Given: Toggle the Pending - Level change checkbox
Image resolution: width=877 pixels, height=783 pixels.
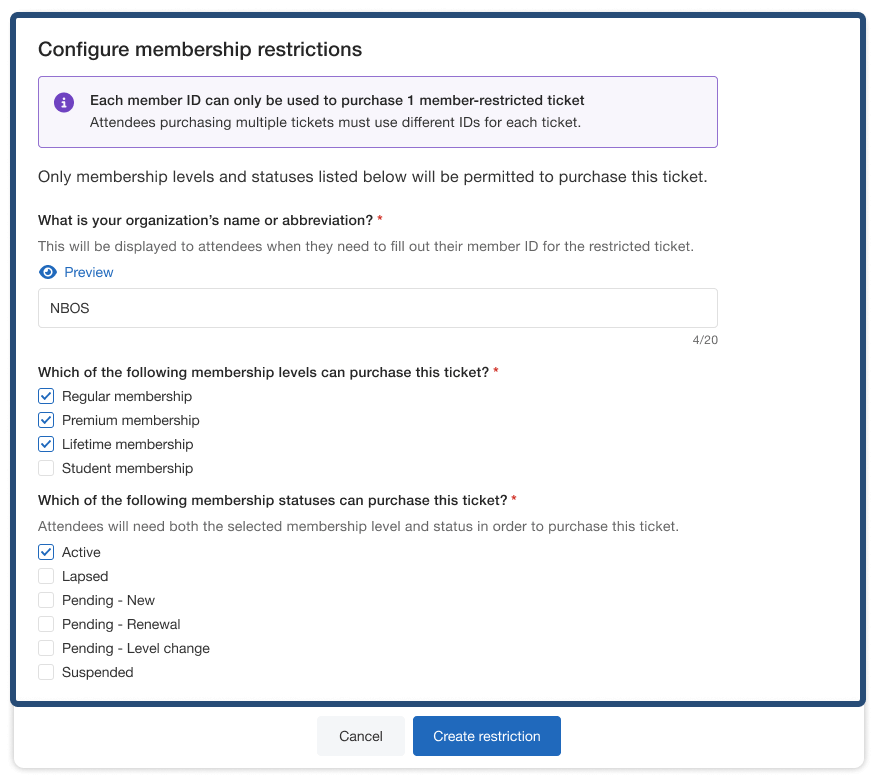Looking at the screenshot, I should click(46, 648).
